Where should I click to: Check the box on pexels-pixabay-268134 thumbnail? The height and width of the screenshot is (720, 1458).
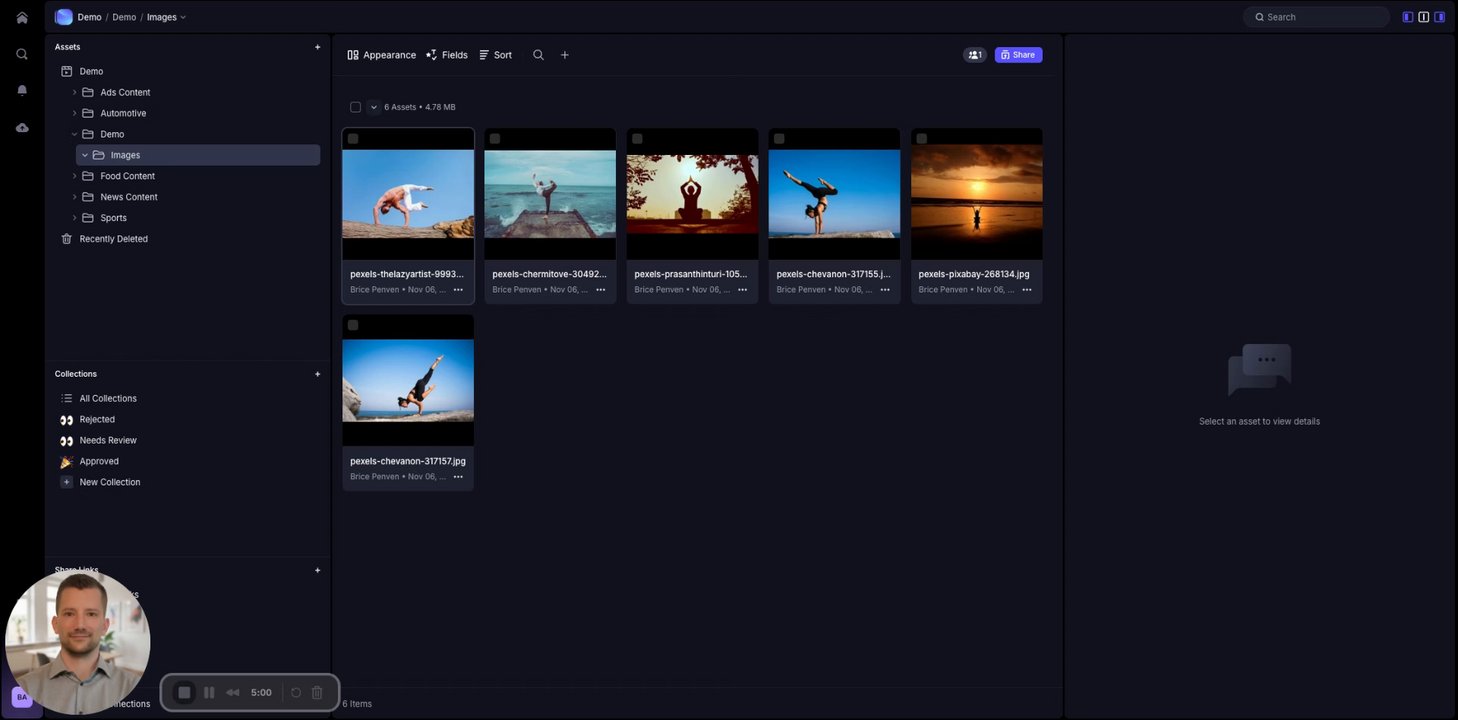coord(922,139)
